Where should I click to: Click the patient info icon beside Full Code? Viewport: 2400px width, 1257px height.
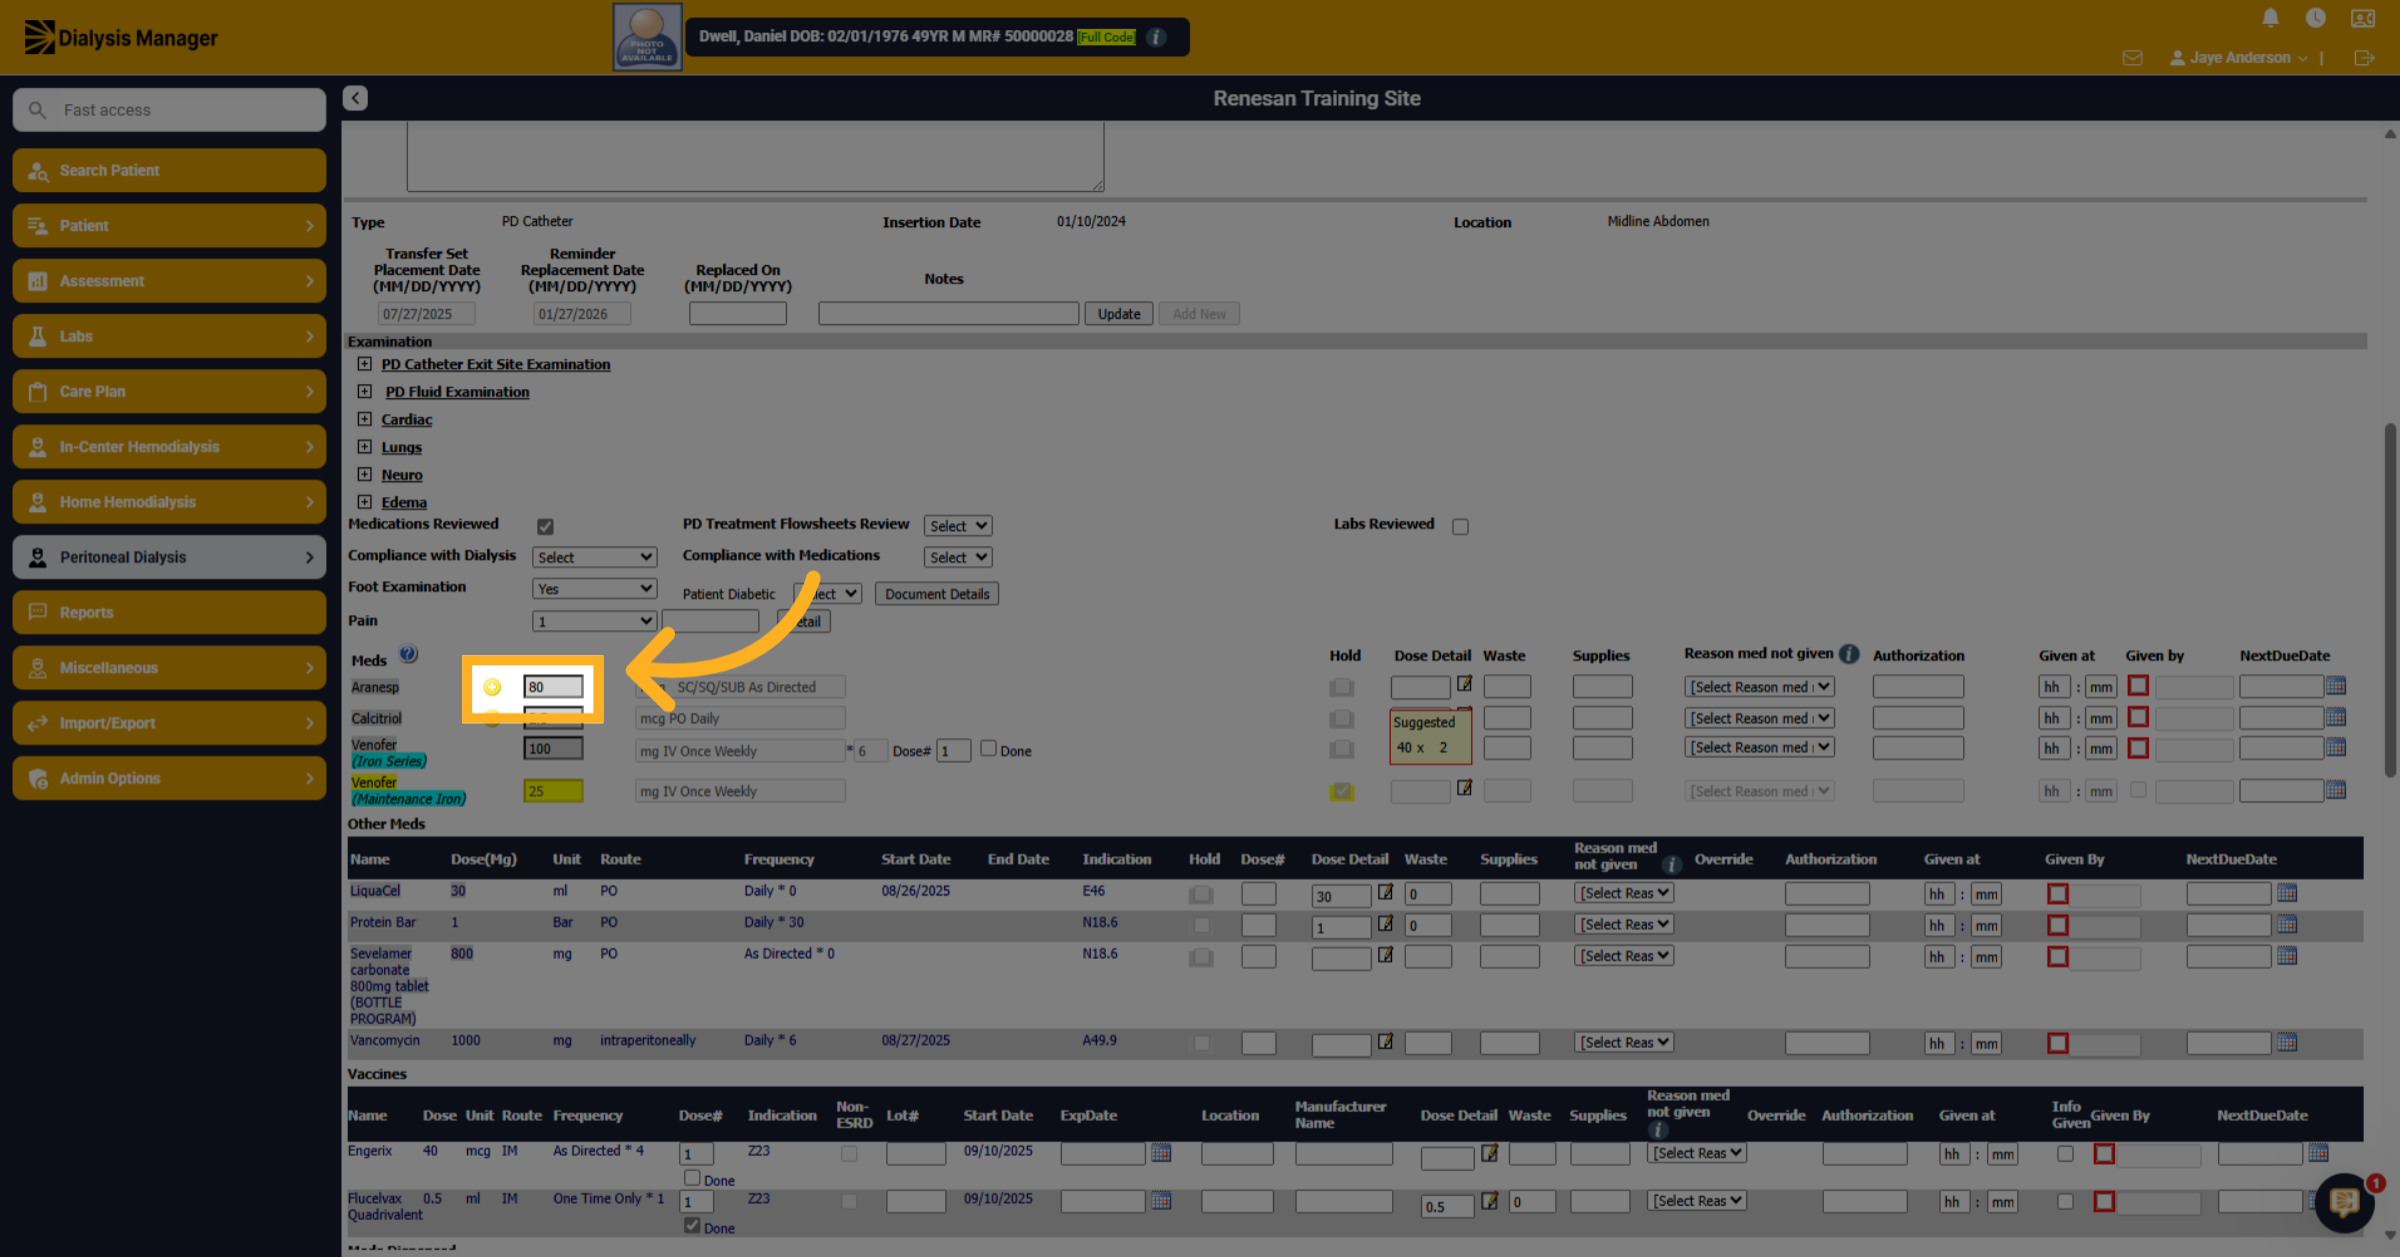tap(1156, 37)
